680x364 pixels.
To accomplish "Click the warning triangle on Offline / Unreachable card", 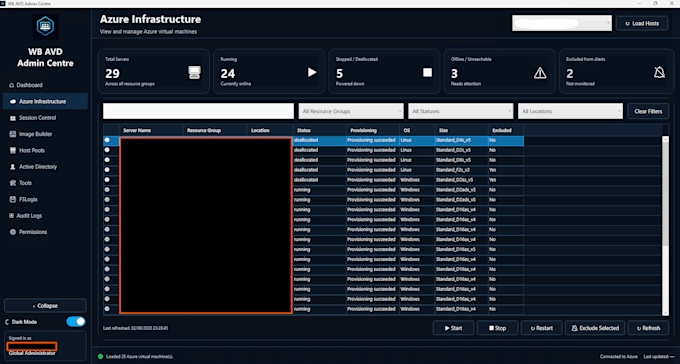I will click(540, 73).
